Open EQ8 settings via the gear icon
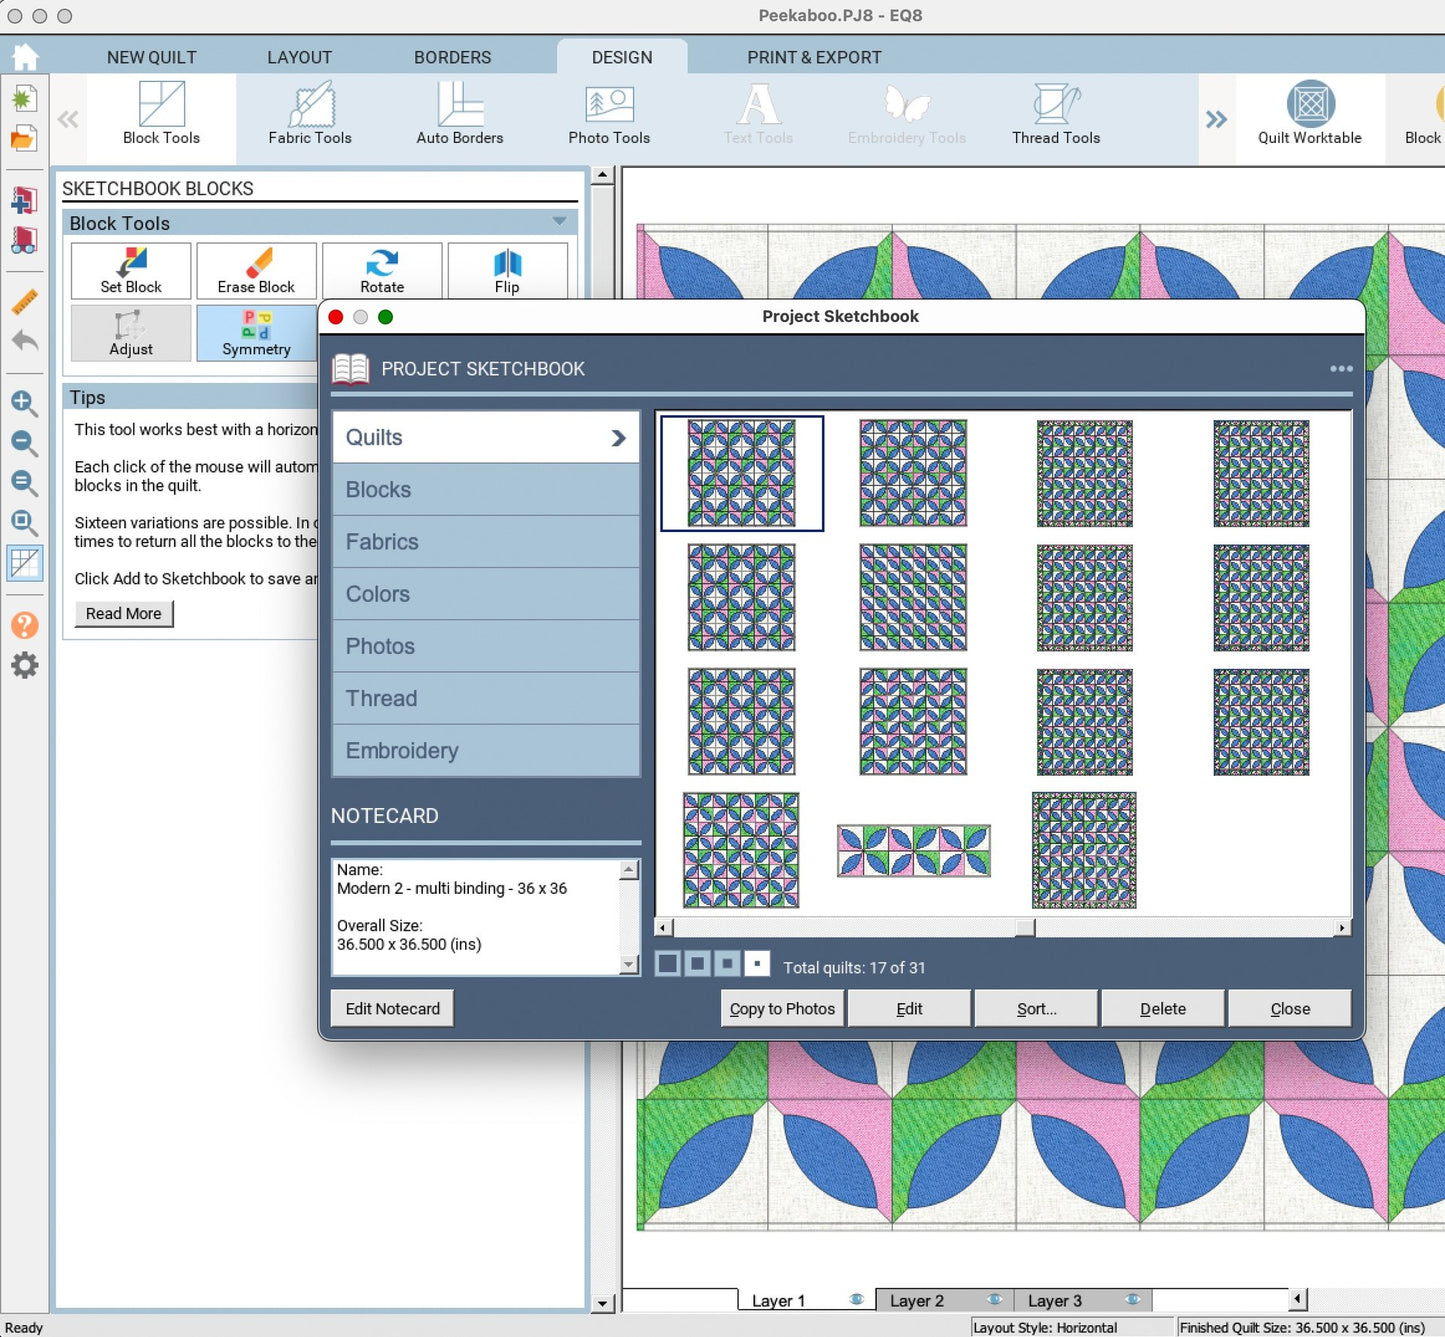The image size is (1445, 1337). [25, 664]
